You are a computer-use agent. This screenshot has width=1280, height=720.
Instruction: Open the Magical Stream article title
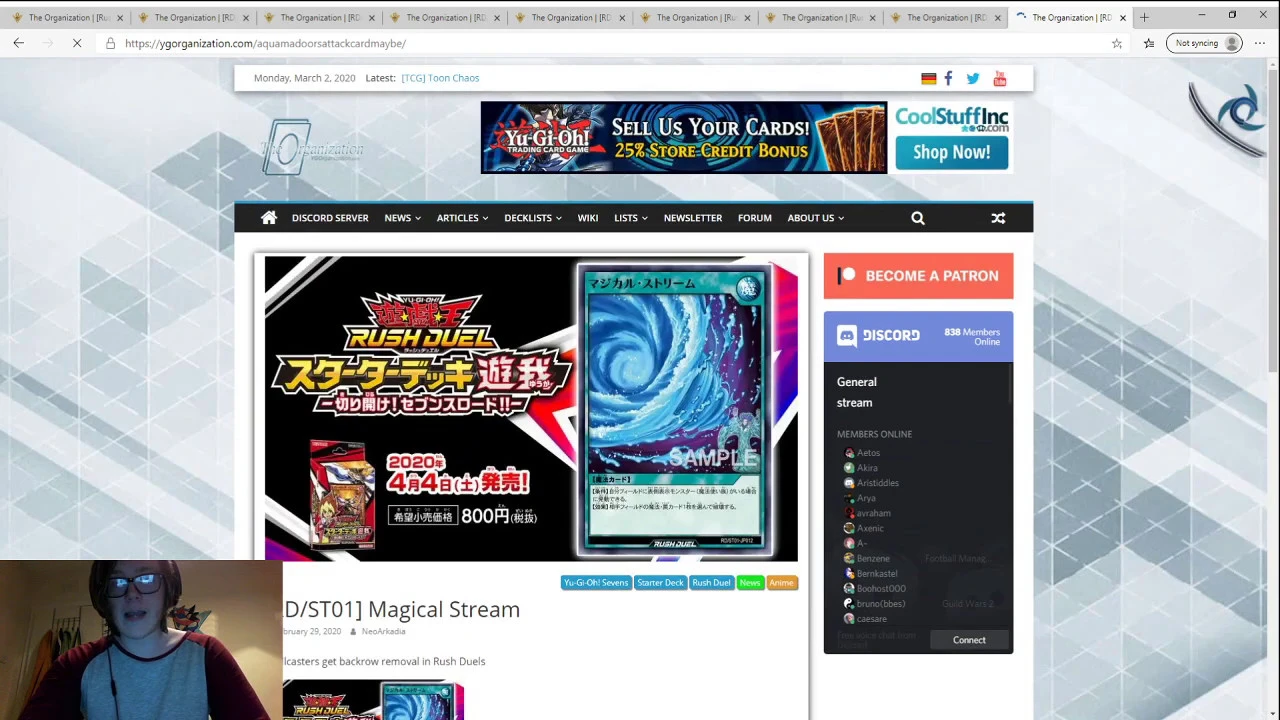[402, 609]
